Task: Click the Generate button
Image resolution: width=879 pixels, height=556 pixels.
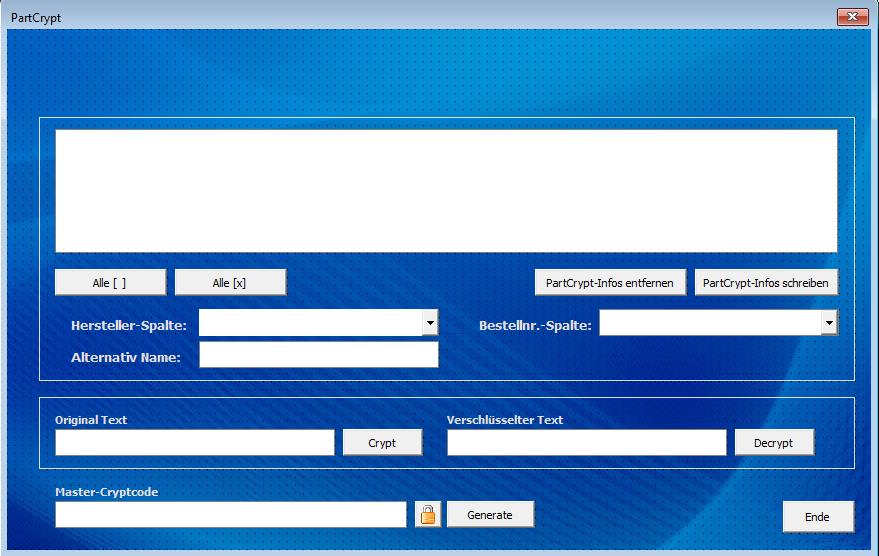Action: point(490,515)
